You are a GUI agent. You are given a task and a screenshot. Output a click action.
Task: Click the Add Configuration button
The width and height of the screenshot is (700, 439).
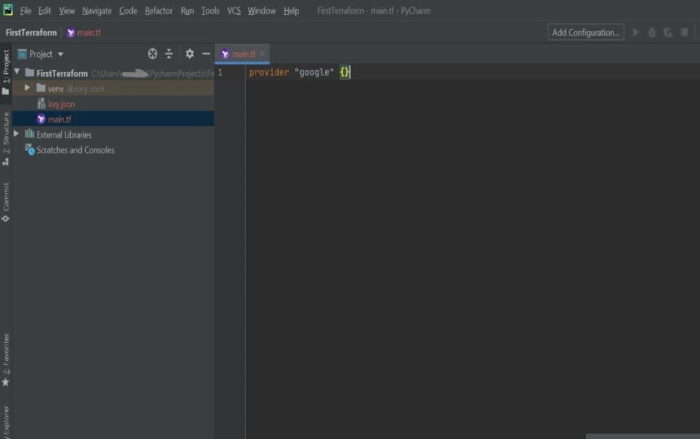click(x=585, y=32)
